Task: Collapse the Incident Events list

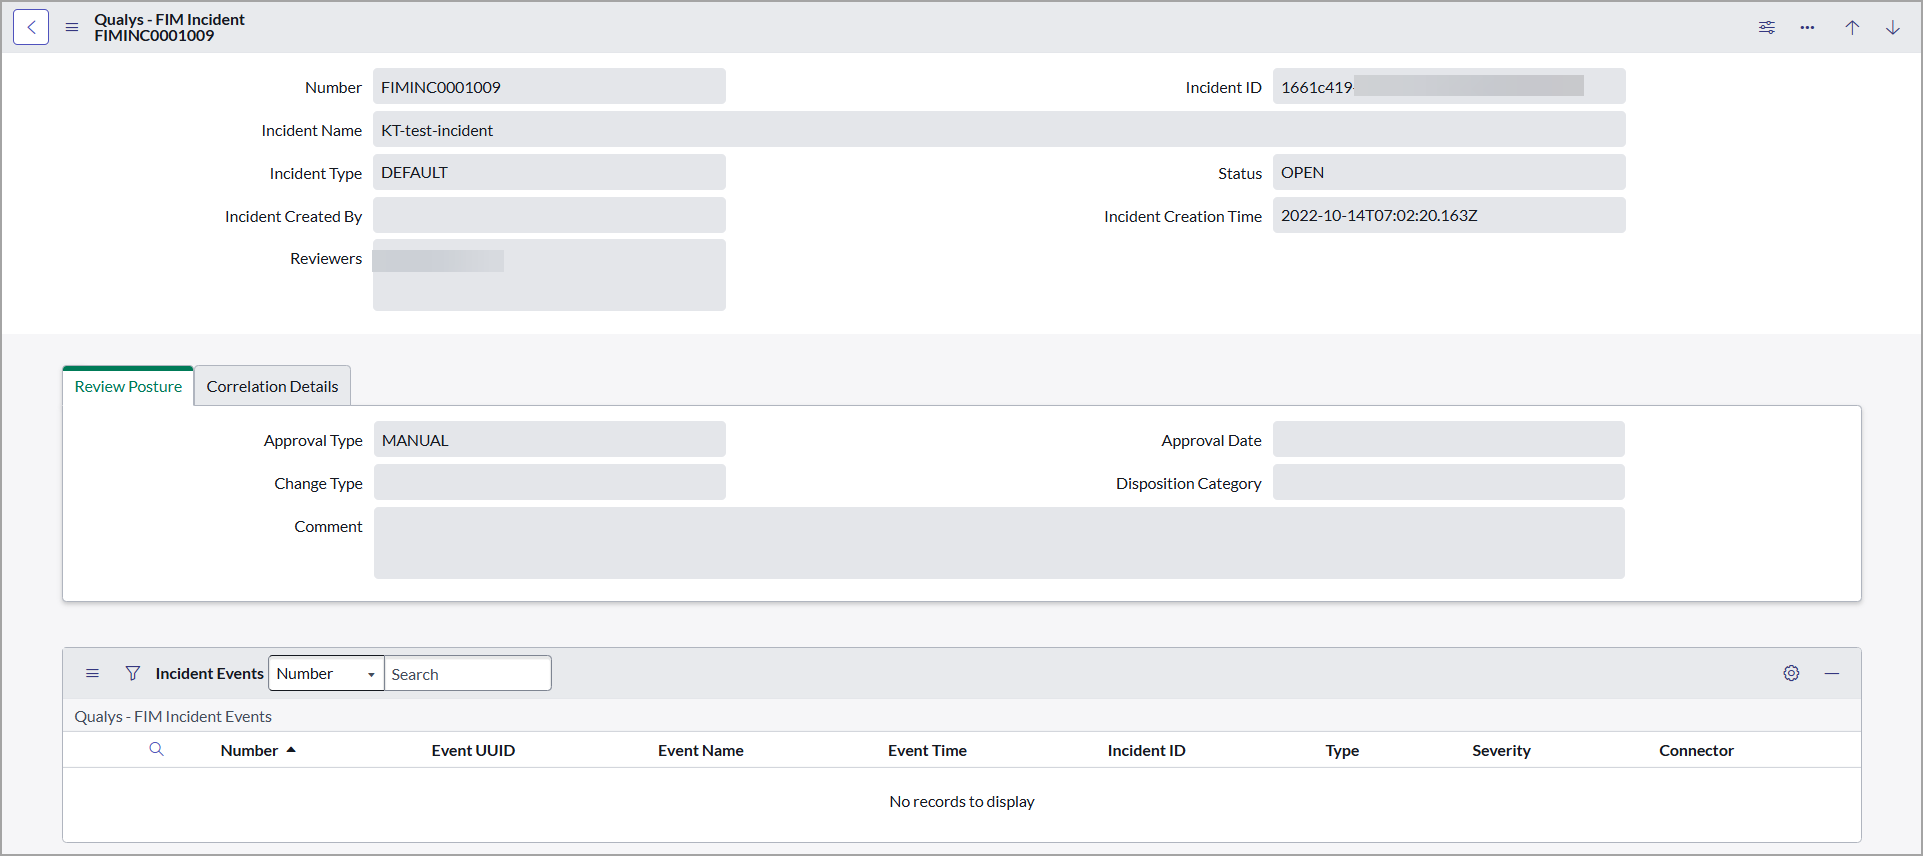Action: (1831, 673)
